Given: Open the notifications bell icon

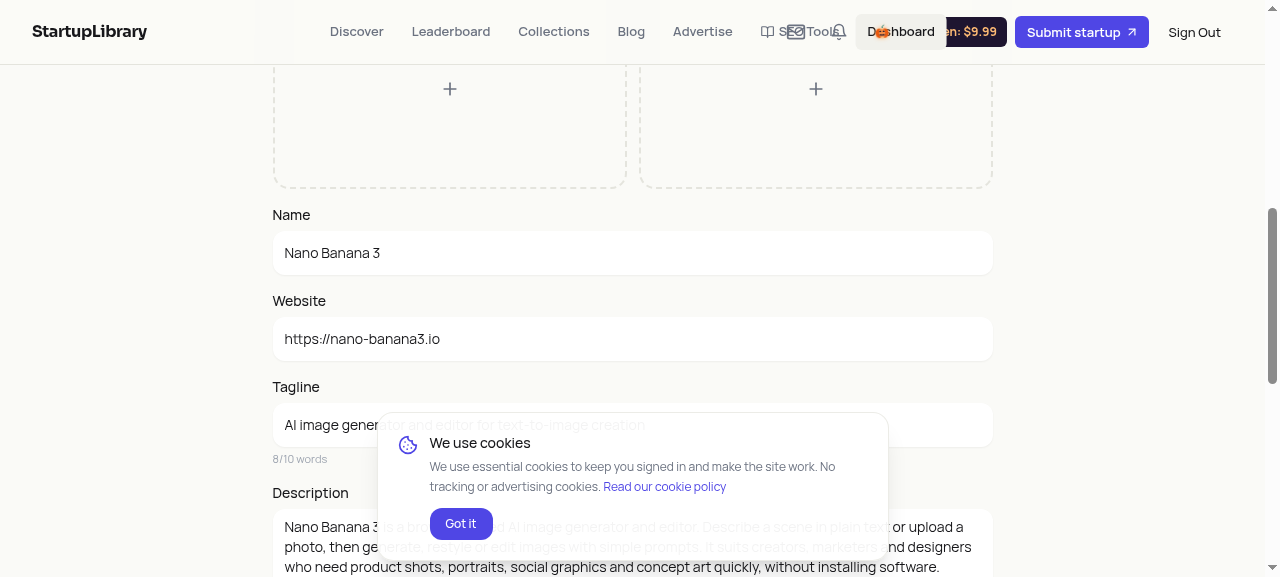Looking at the screenshot, I should [840, 32].
